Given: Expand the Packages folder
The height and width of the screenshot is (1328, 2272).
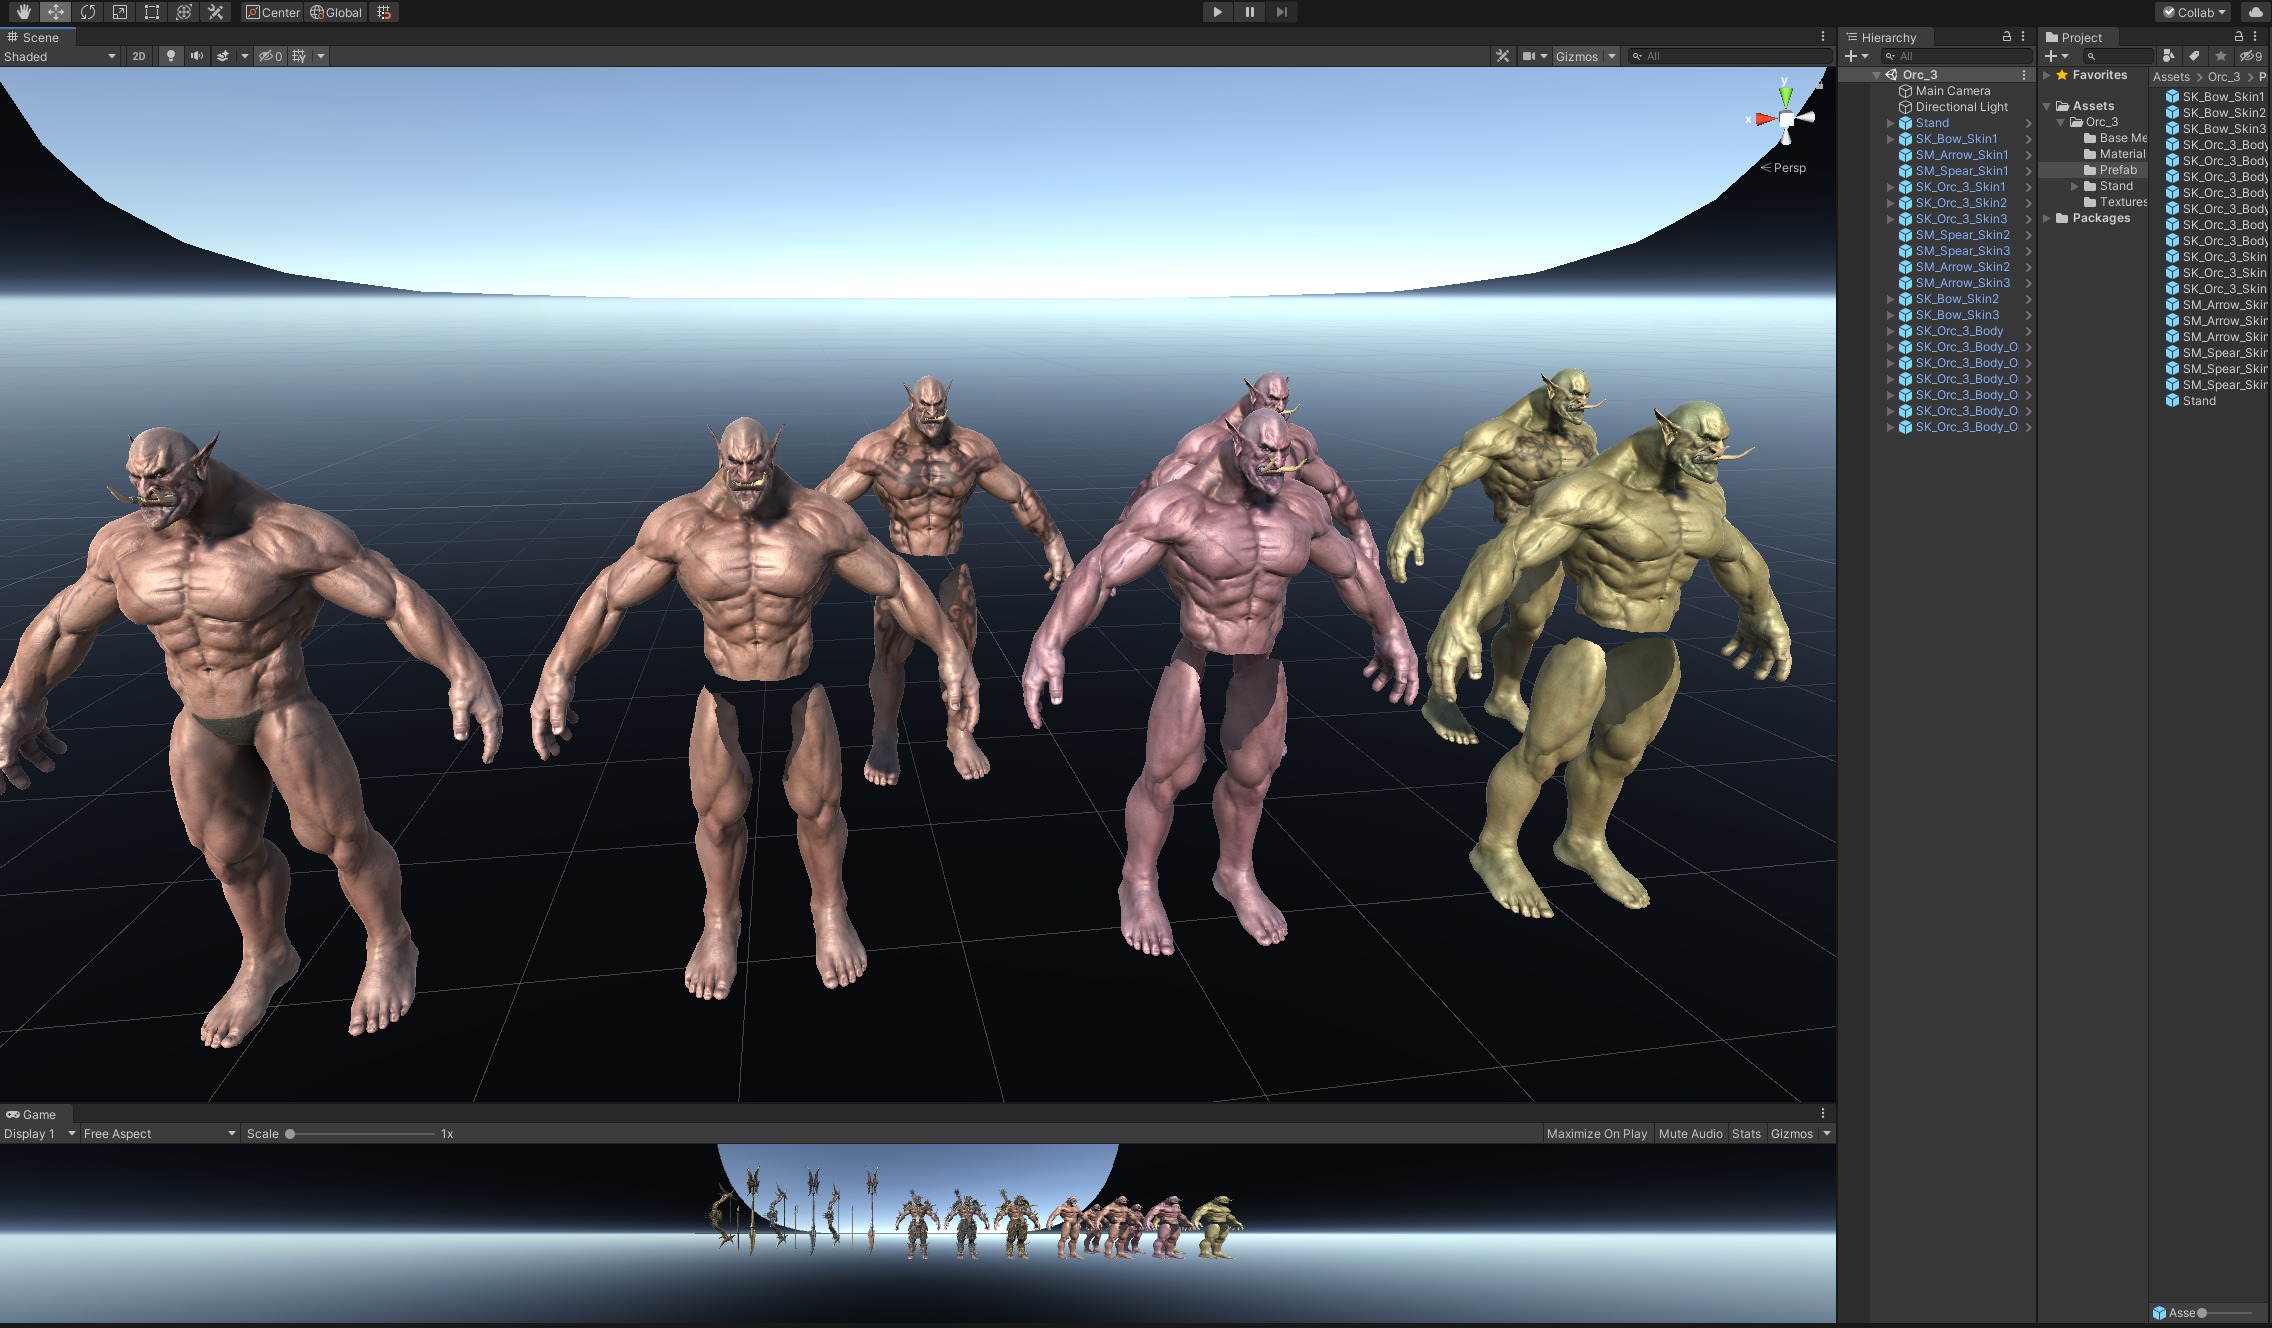Looking at the screenshot, I should coord(2047,218).
